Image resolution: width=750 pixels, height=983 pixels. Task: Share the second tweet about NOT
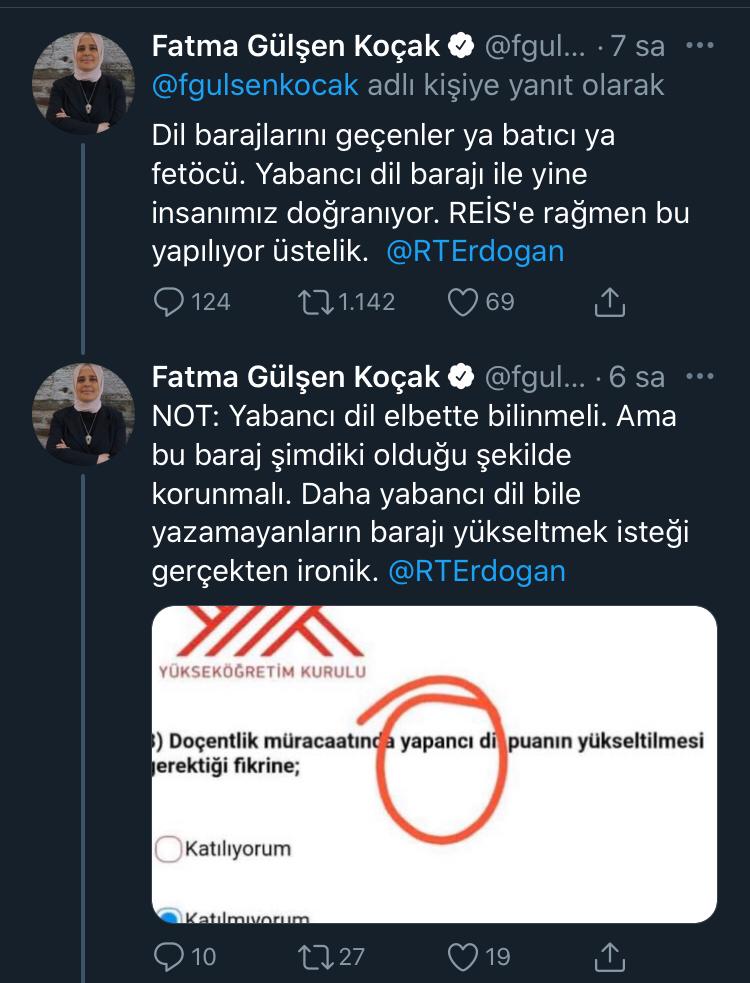(610, 957)
